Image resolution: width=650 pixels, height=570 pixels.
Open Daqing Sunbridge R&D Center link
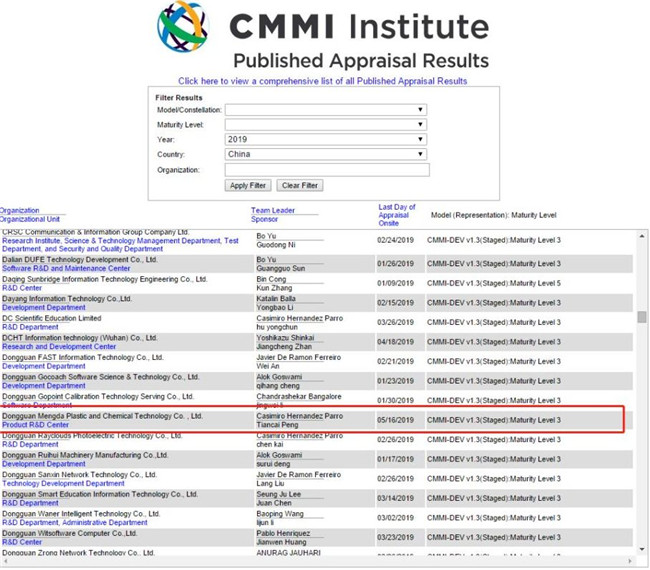[22, 288]
